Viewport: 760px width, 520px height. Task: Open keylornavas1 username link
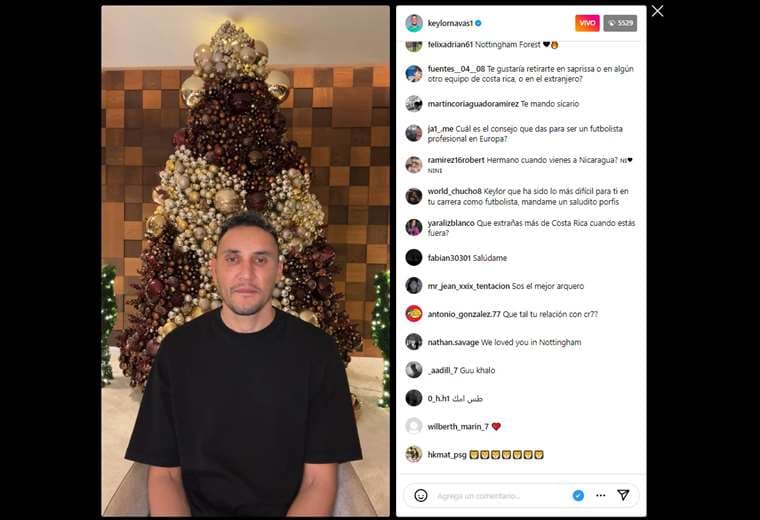[450, 23]
